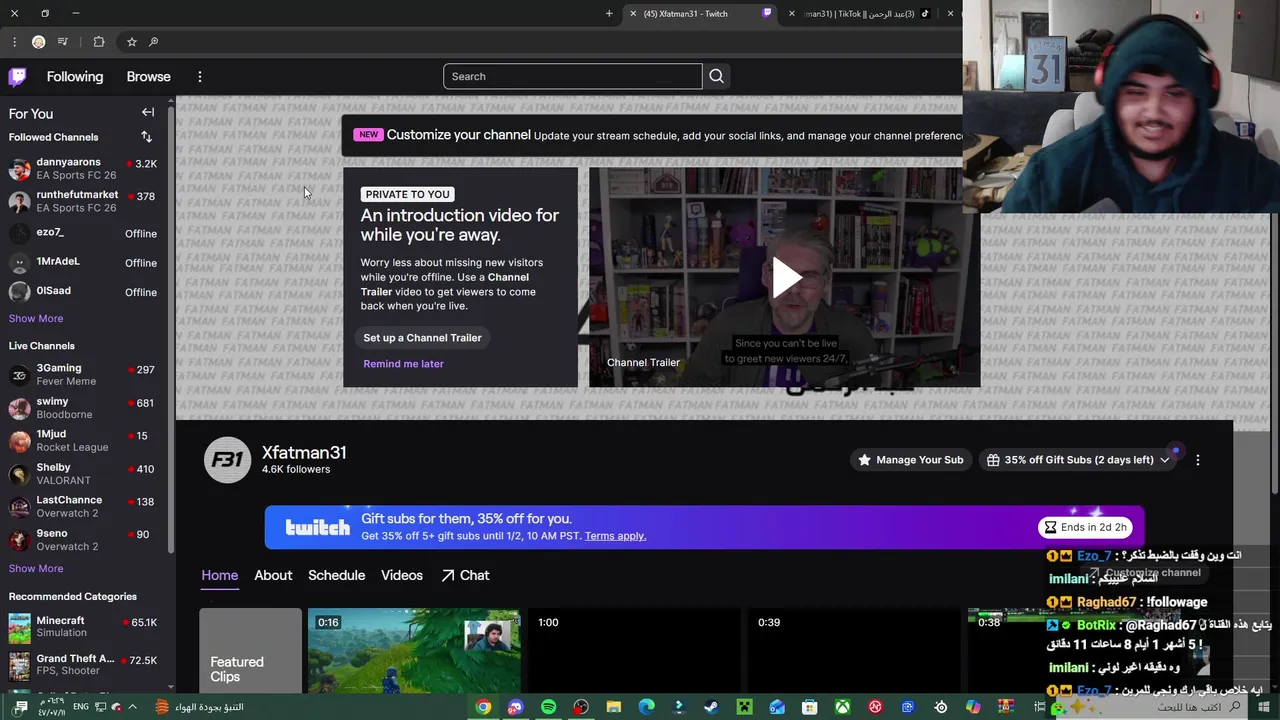
Task: Open 1MrAdeL offline channel
Action: tap(84, 262)
